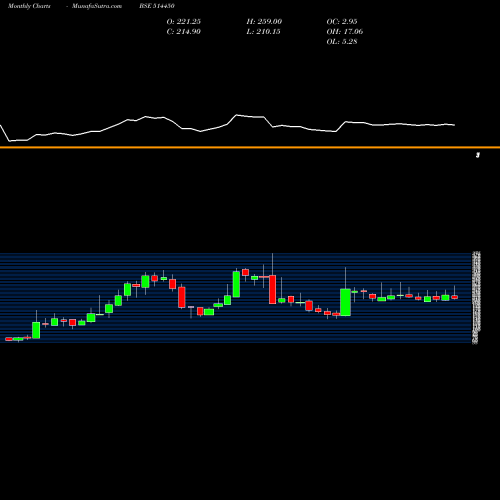Viewport: 500px width, 500px height.
Task: Select the low value 'L: 210.15'
Action: [264, 32]
